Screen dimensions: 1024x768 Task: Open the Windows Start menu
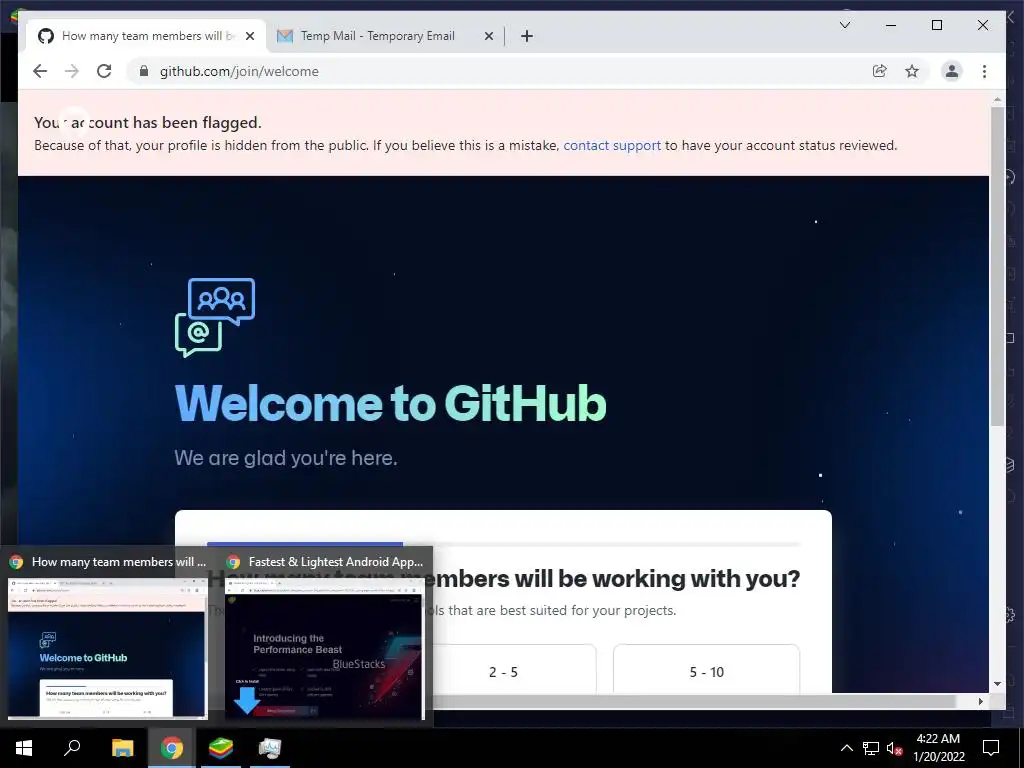pyautogui.click(x=24, y=748)
